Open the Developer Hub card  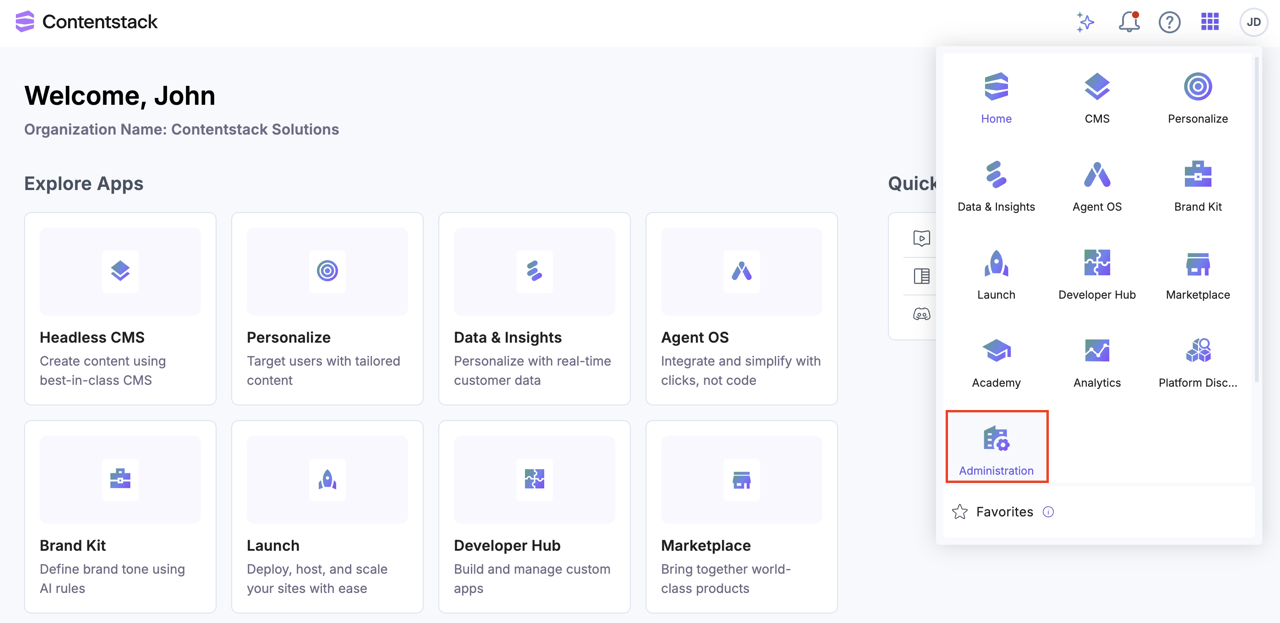pyautogui.click(x=534, y=516)
